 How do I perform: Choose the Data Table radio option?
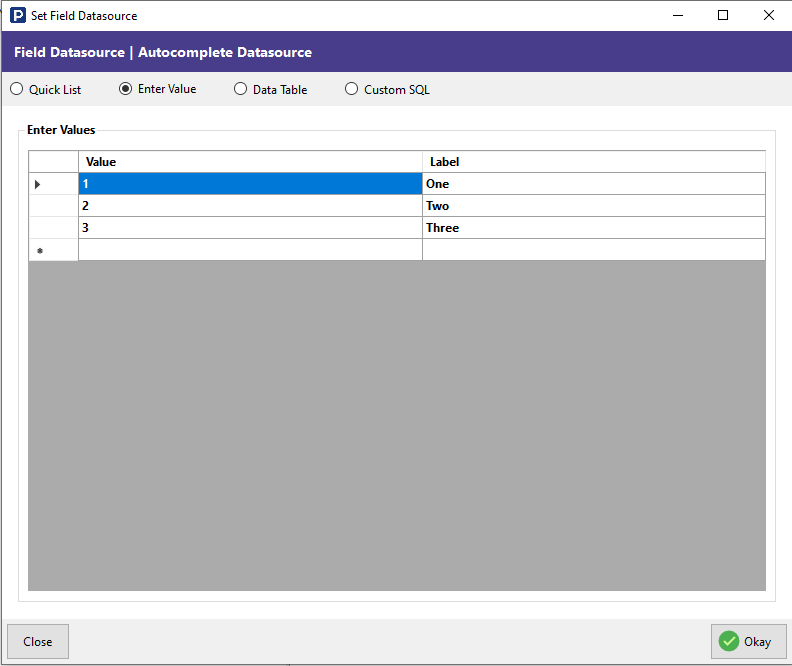(x=240, y=89)
